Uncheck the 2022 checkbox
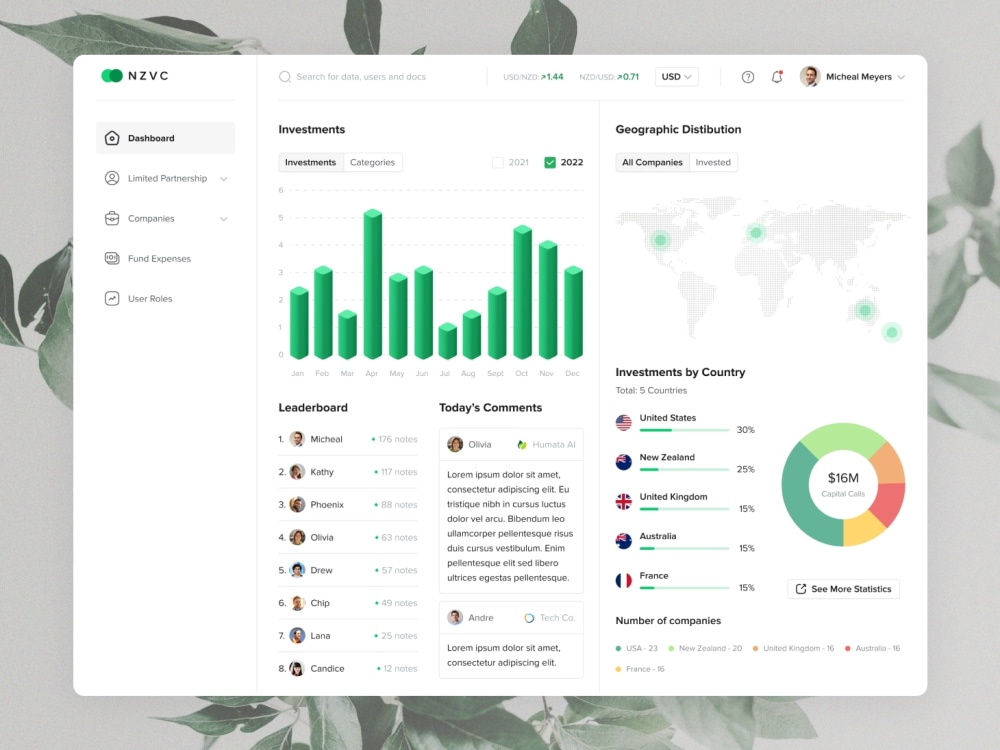This screenshot has width=1000, height=750. pos(548,161)
